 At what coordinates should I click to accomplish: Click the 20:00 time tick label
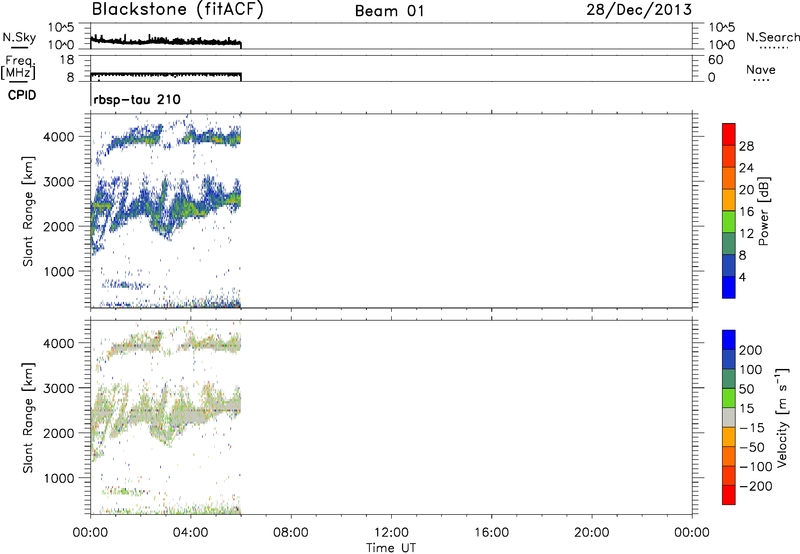(591, 533)
